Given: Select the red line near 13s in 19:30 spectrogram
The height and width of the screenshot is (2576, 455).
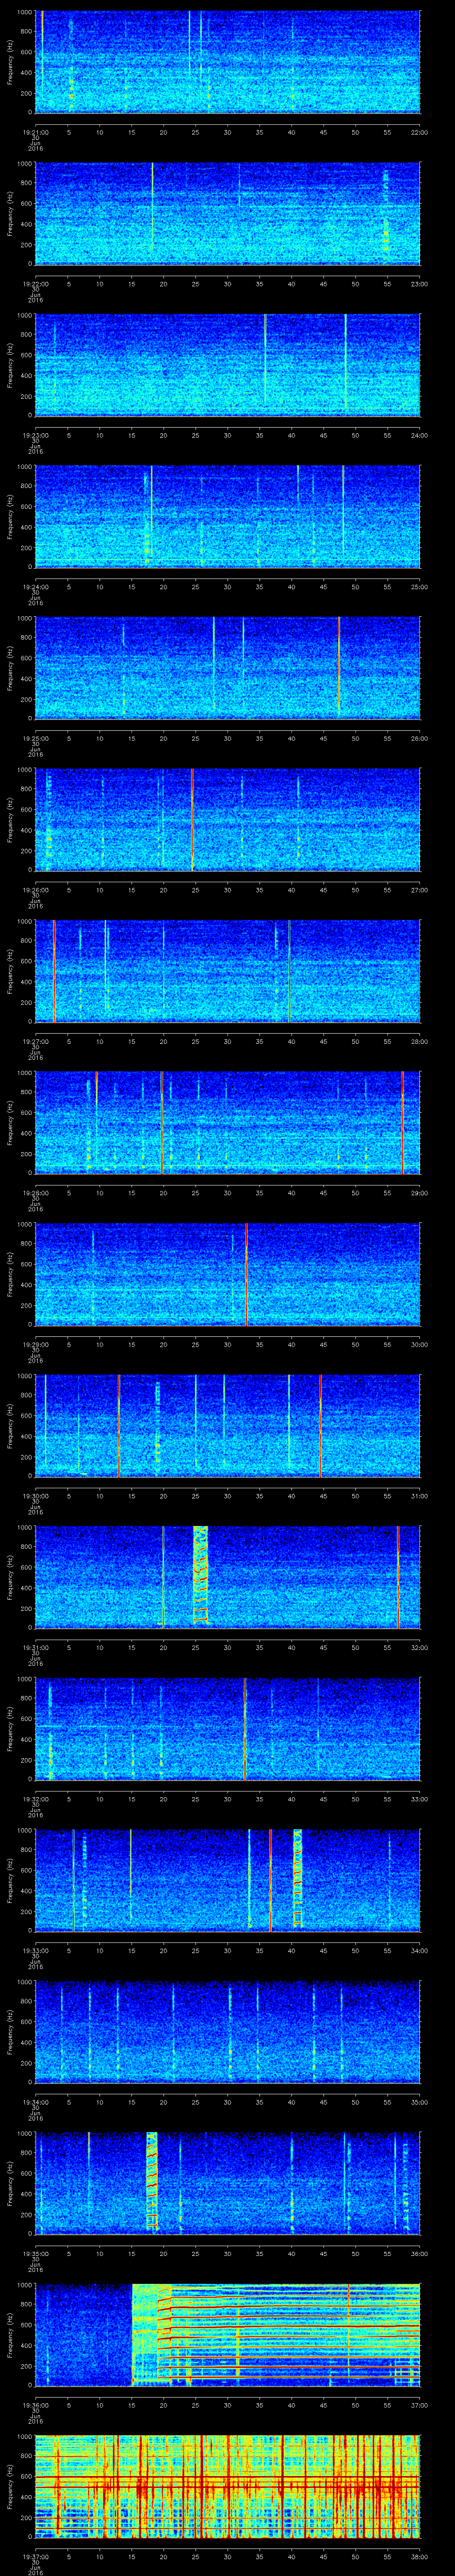Looking at the screenshot, I should [x=118, y=1425].
